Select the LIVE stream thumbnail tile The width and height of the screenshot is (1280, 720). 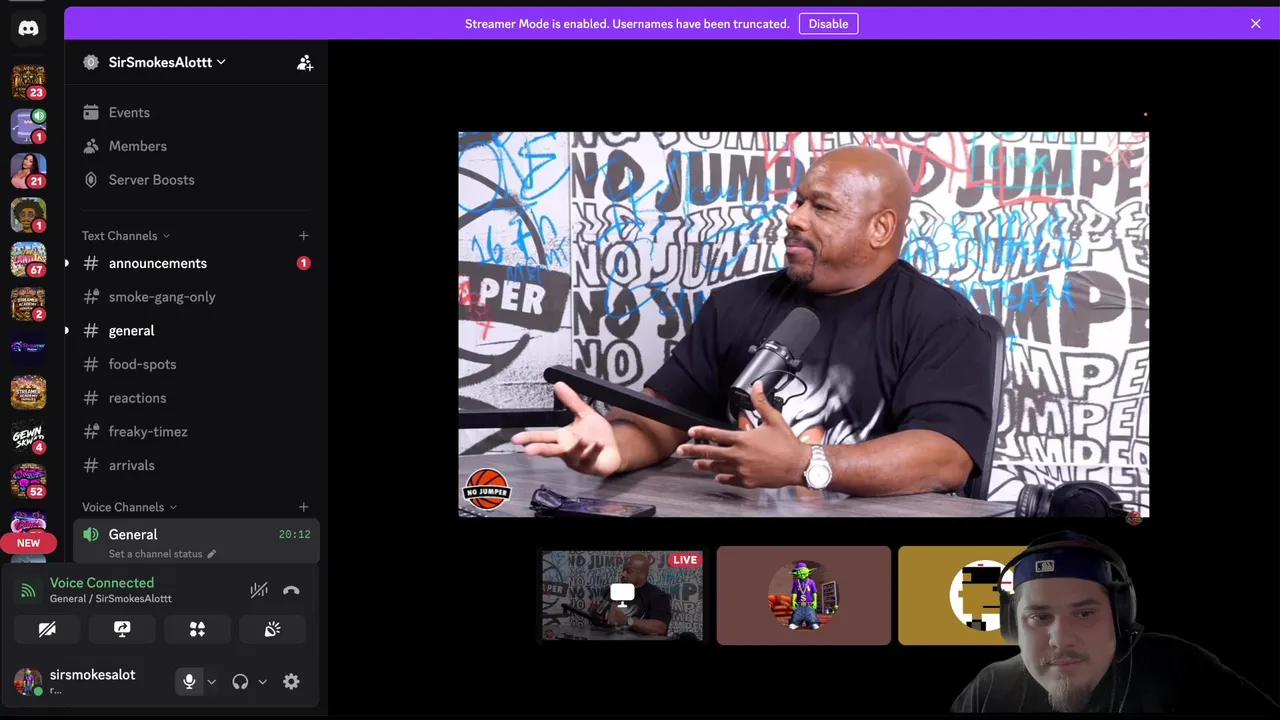(x=622, y=595)
